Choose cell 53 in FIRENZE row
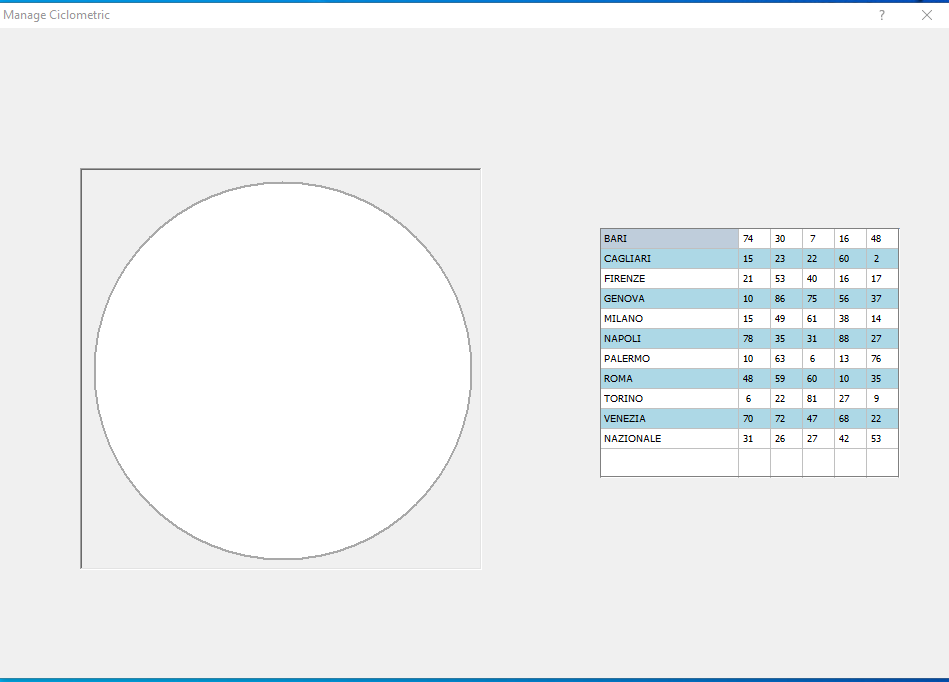Screen dimensions: 949x682 click(786, 278)
